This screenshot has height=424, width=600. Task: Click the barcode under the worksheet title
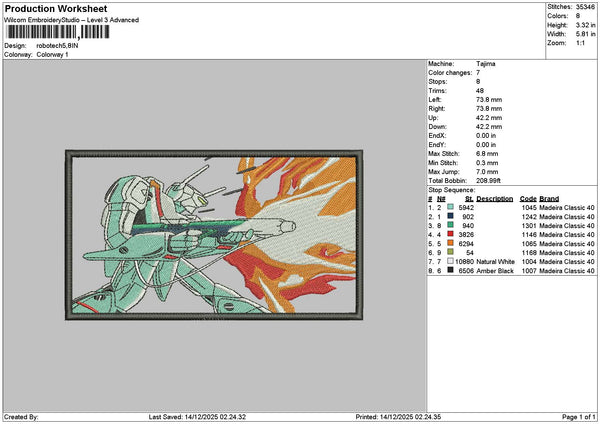[x=55, y=31]
